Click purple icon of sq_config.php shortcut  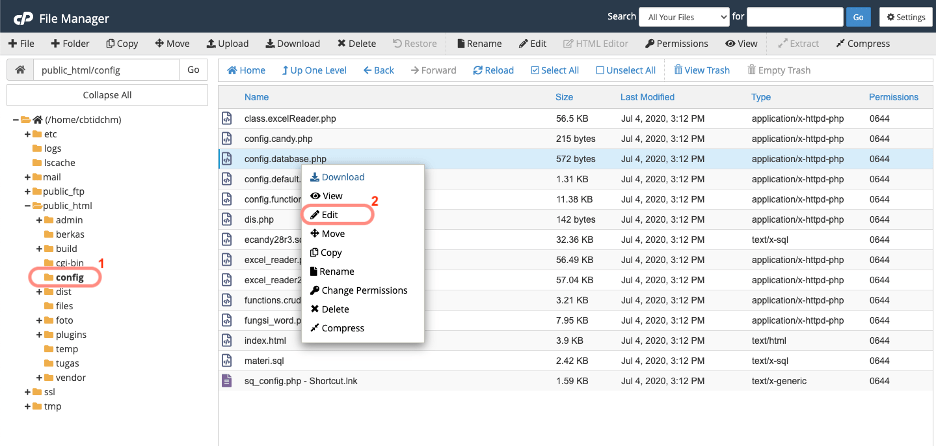pyautogui.click(x=226, y=380)
